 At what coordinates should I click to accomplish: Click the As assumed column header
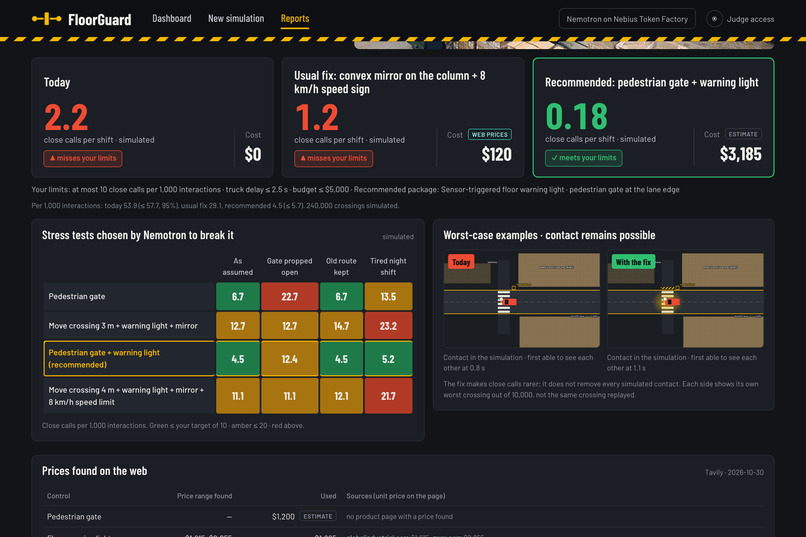point(237,267)
